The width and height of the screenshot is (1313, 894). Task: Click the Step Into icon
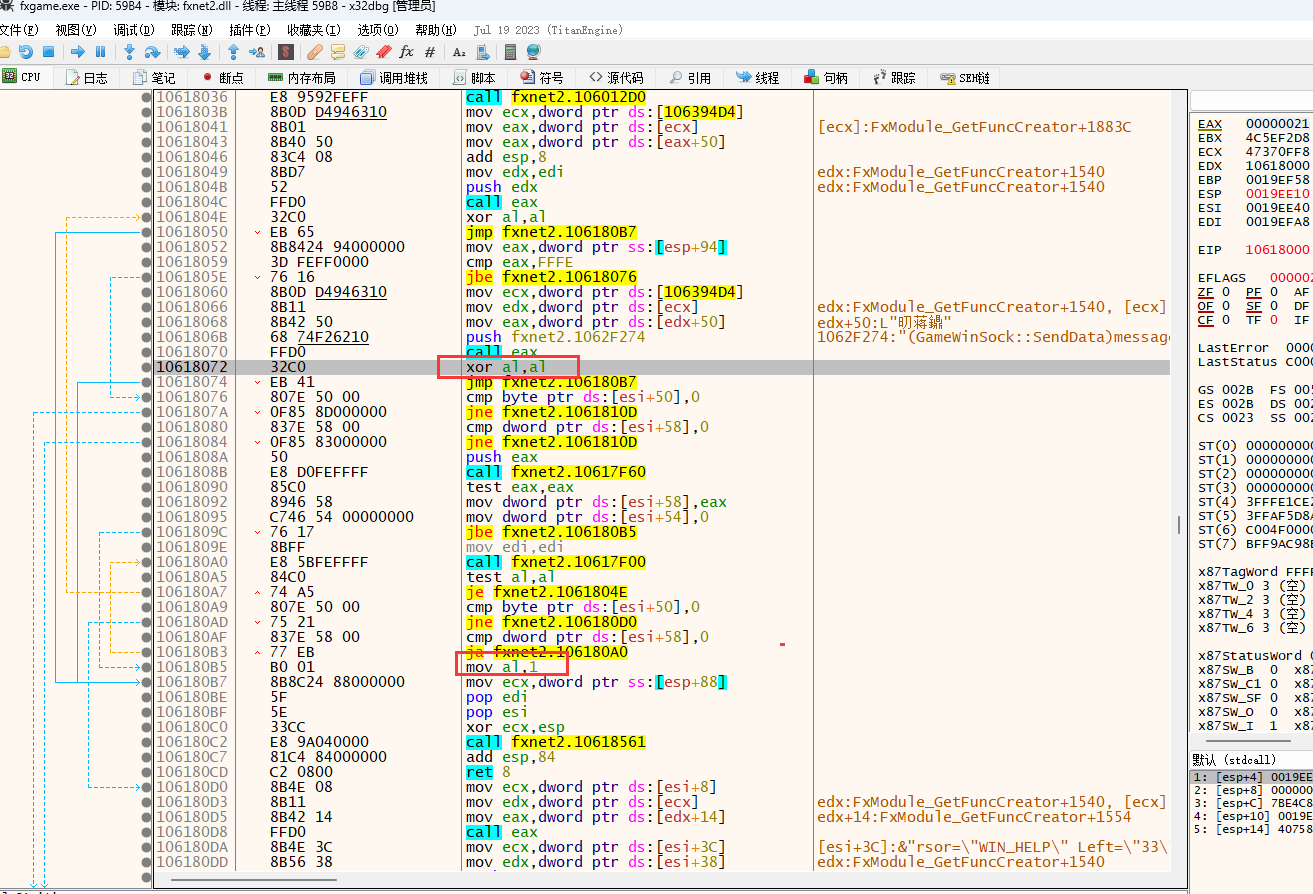point(129,52)
